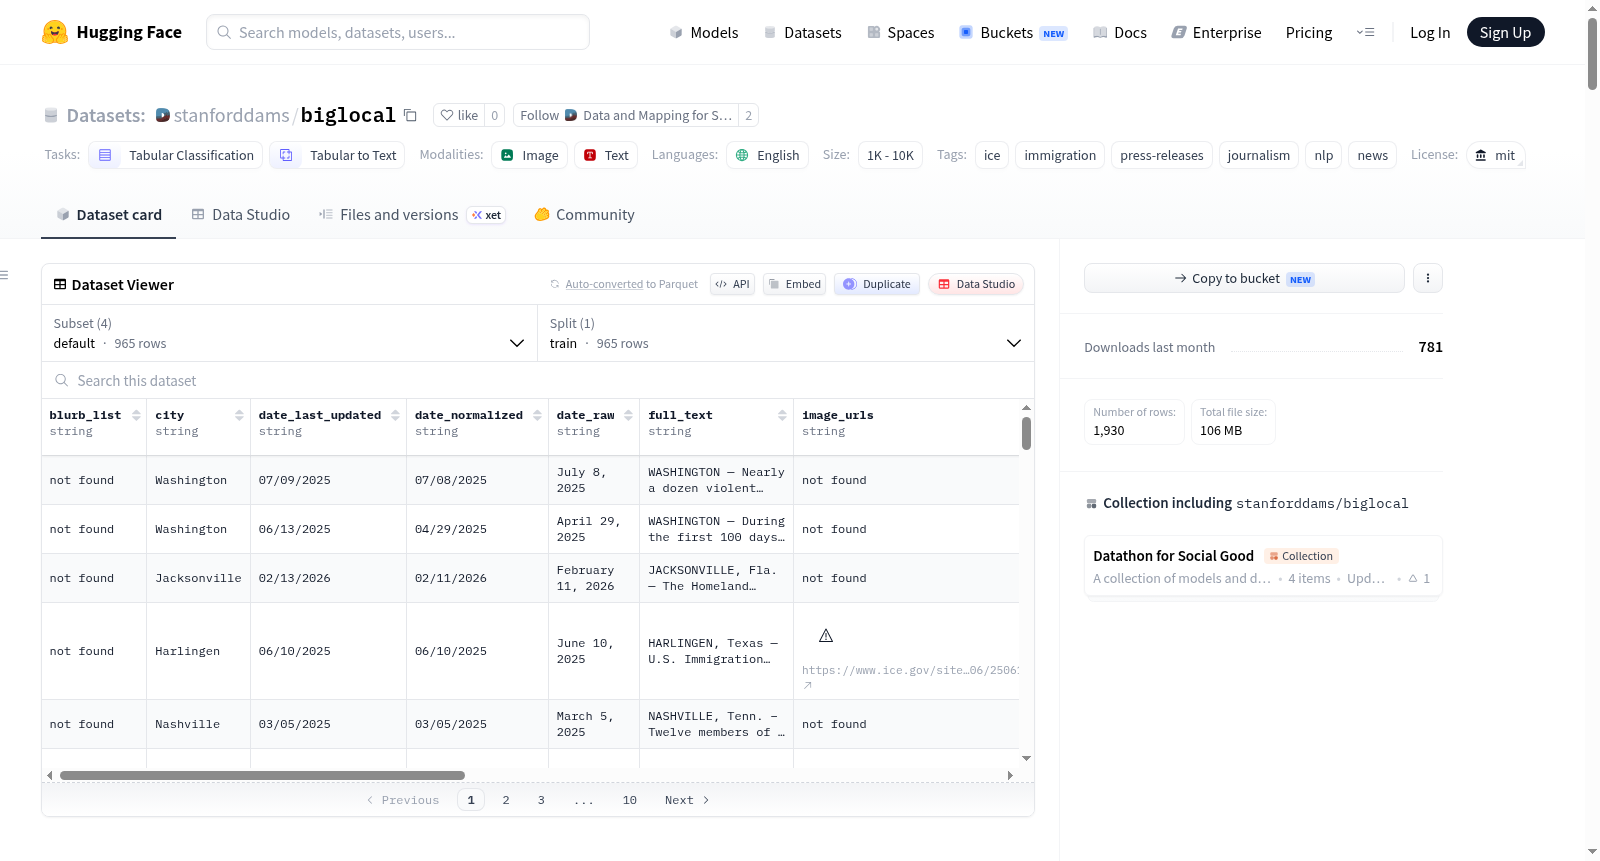Click the left sidebar menu toggle icon
The image size is (1600, 861).
point(4,275)
